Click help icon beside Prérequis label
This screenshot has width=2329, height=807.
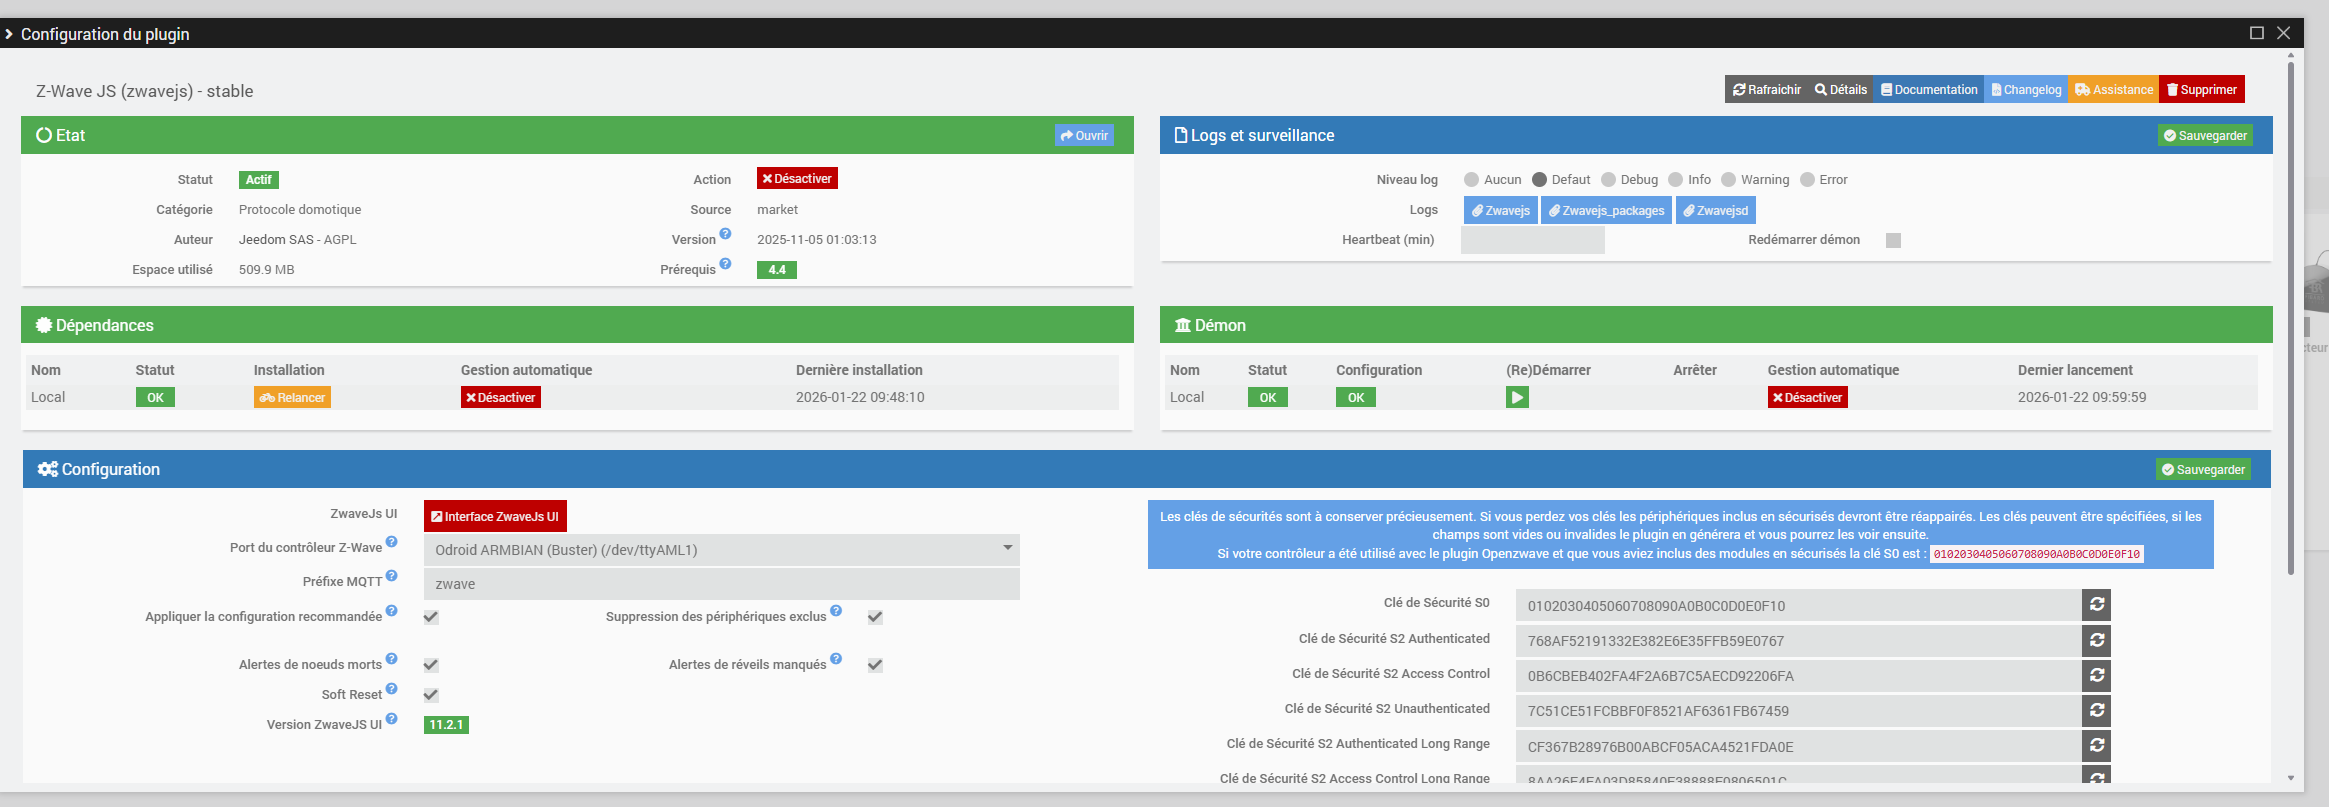(x=725, y=264)
